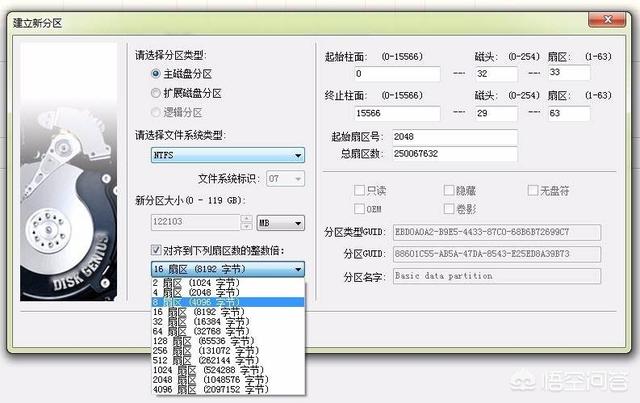The height and width of the screenshot is (403, 640).
Task: Click the start 磁头 field containing 32
Action: coord(496,74)
